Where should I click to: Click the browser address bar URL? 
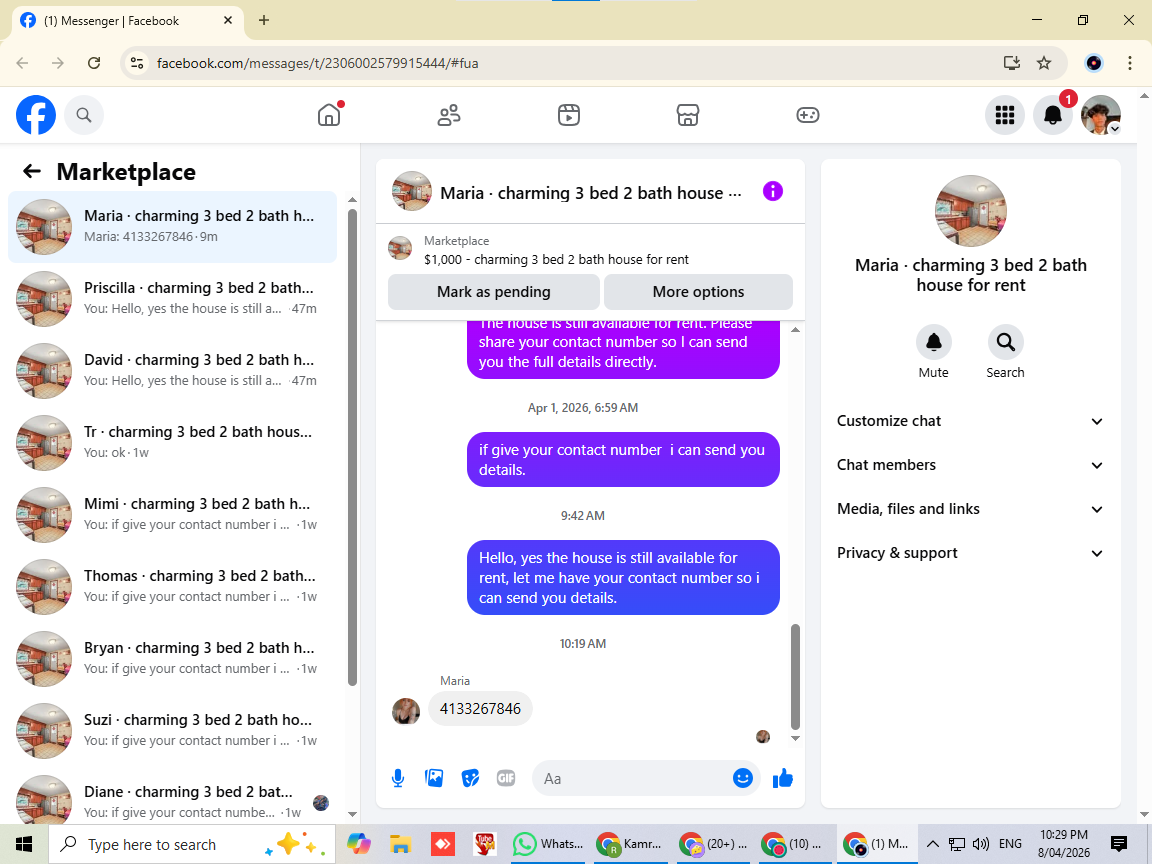[x=317, y=63]
